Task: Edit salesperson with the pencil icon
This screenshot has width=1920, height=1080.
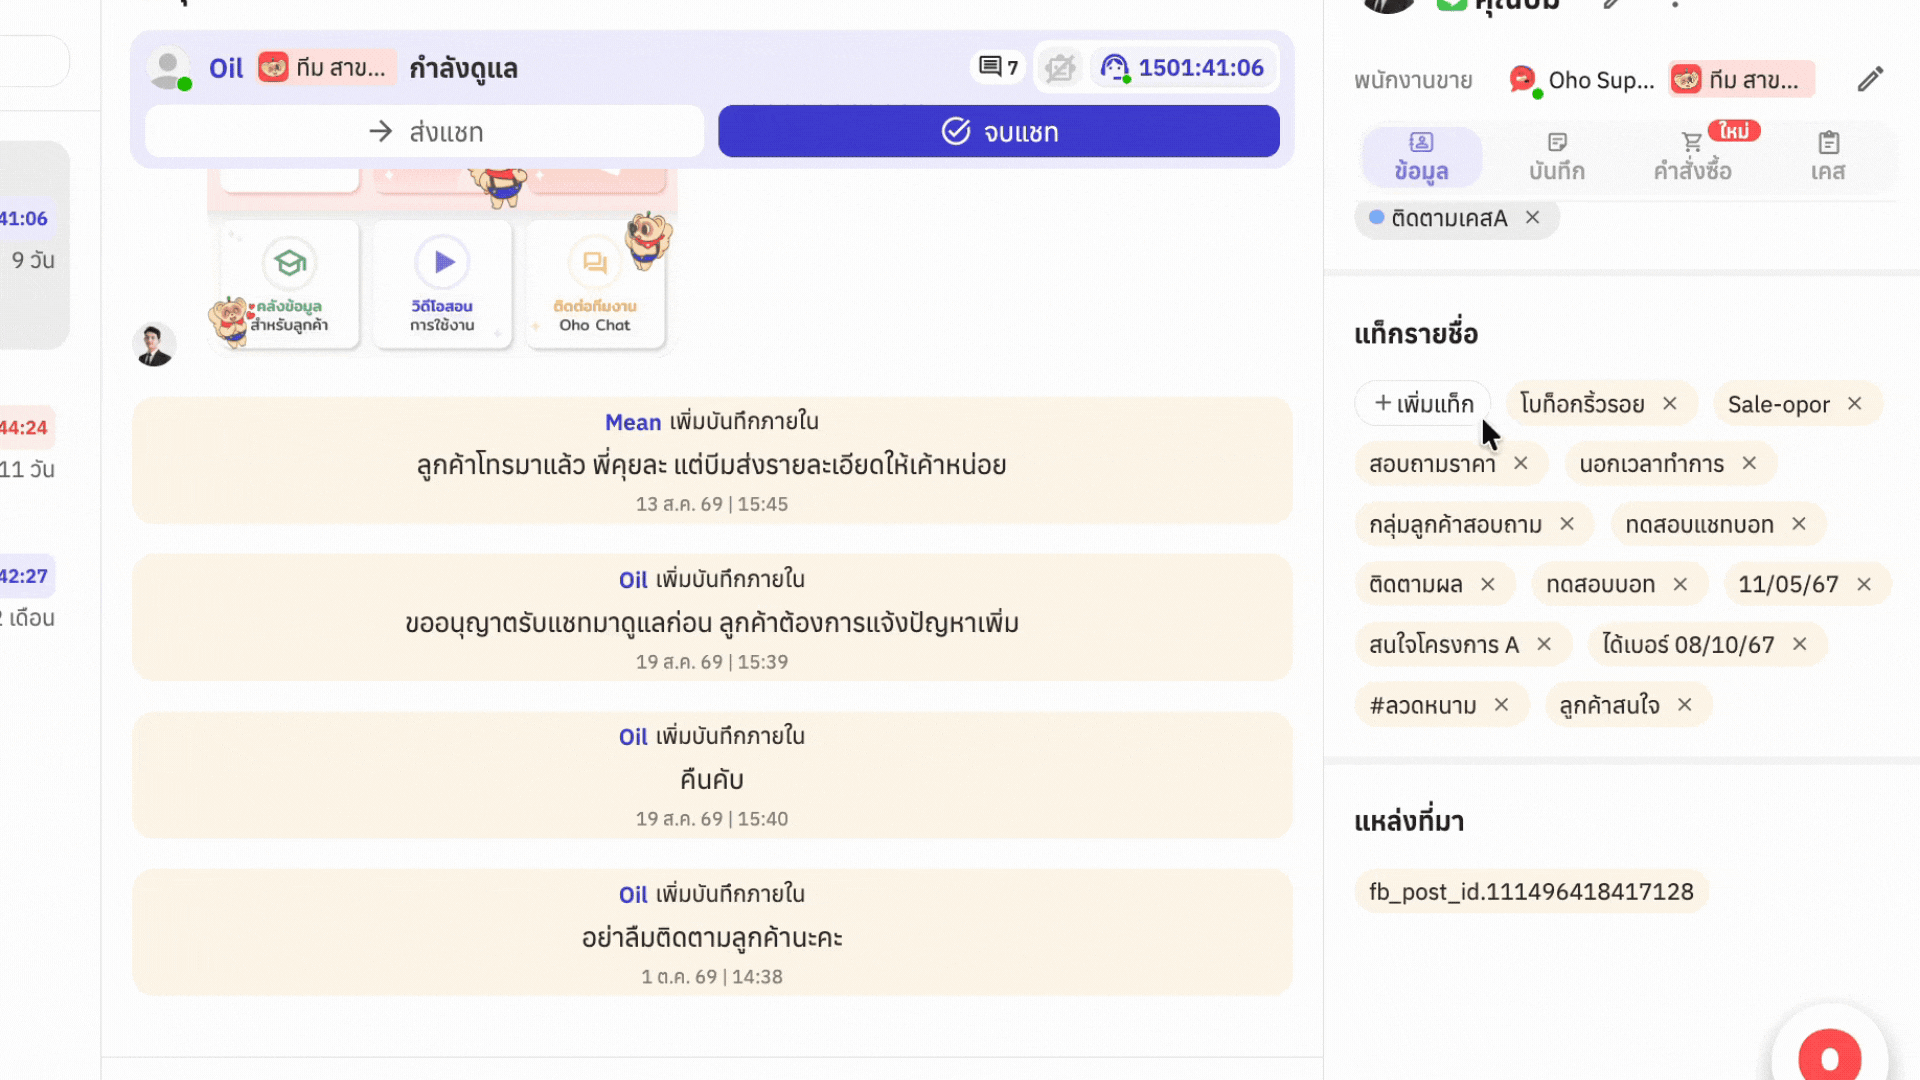Action: point(1870,80)
